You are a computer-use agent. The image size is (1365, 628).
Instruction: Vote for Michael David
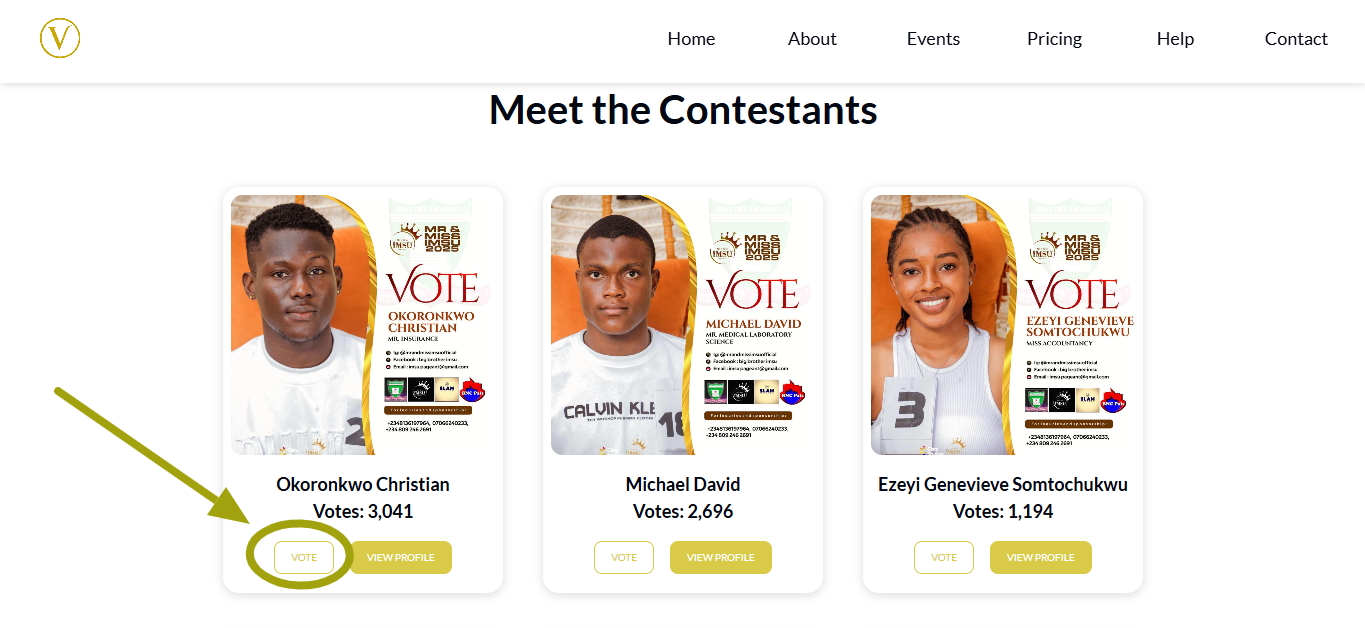click(x=624, y=558)
